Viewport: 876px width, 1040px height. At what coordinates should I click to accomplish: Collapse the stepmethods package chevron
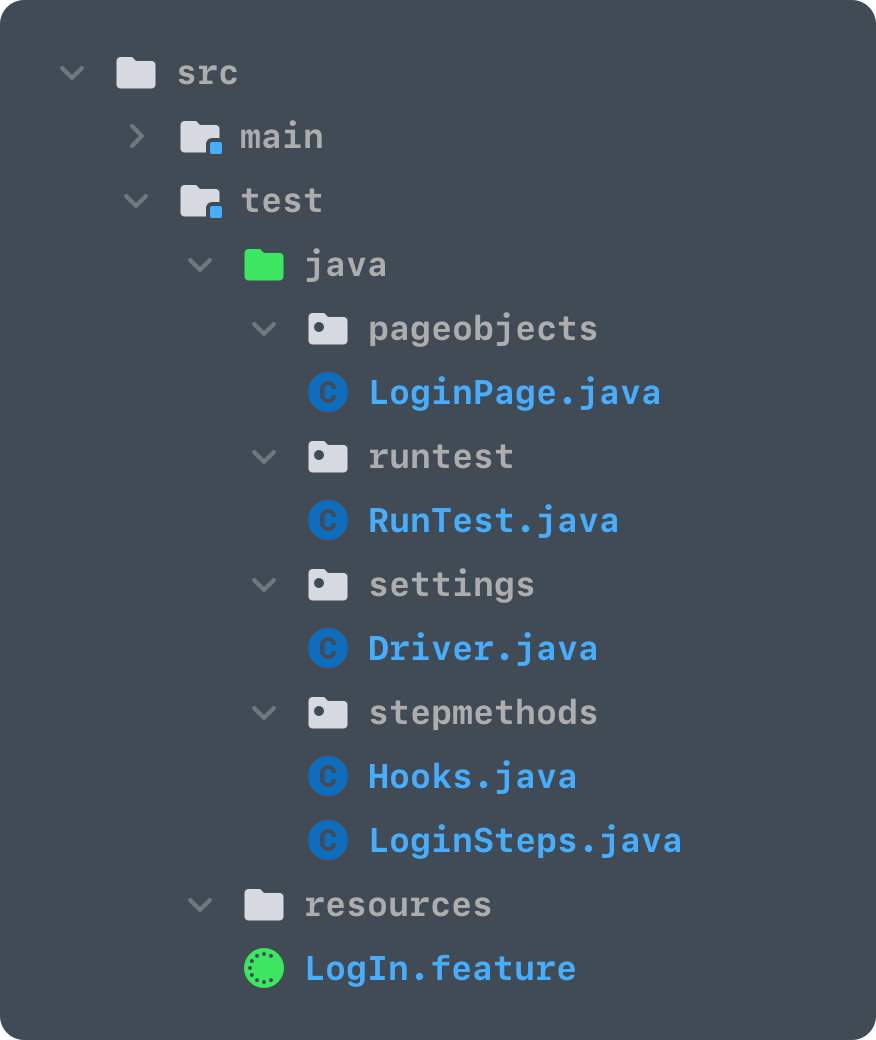pos(264,712)
